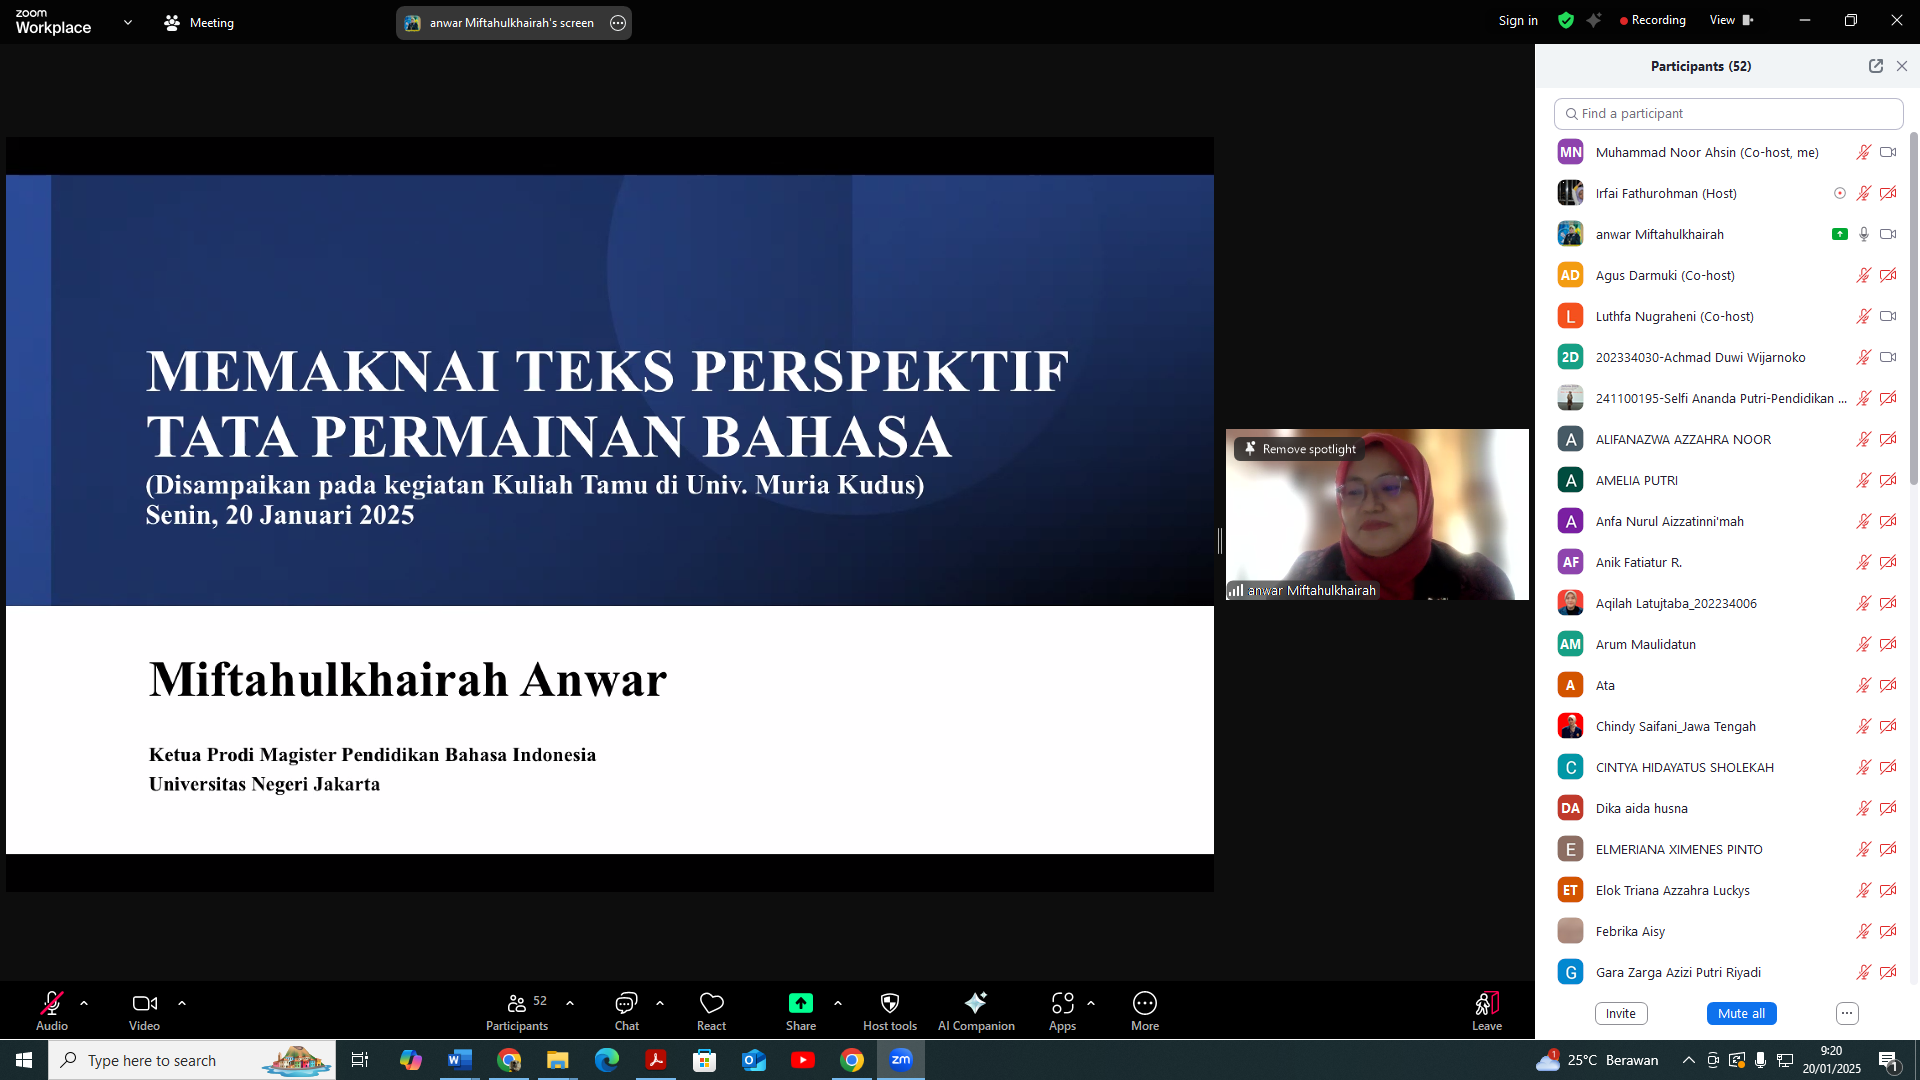Viewport: 1920px width, 1080px height.
Task: Open the Chat panel
Action: coord(627,1011)
